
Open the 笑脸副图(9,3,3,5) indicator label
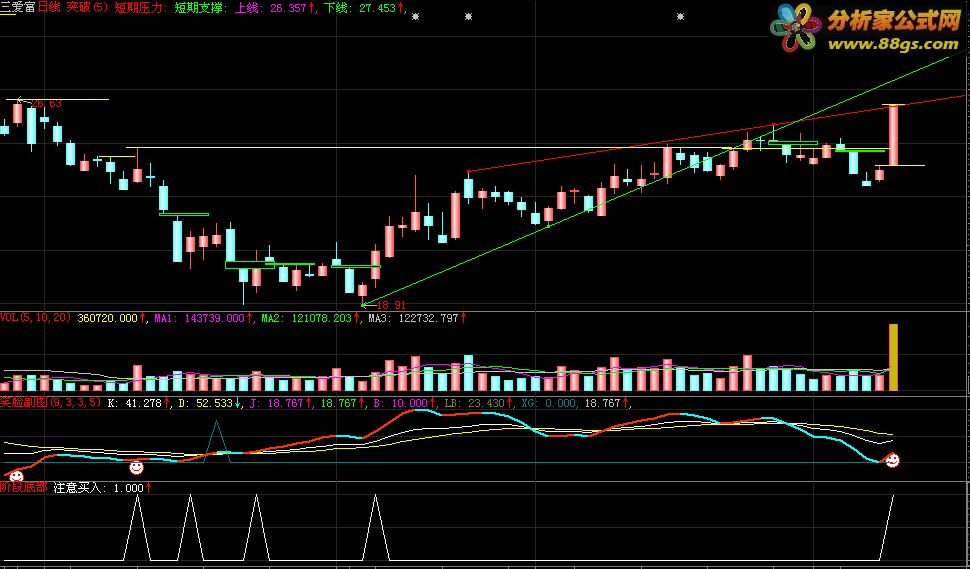point(50,403)
